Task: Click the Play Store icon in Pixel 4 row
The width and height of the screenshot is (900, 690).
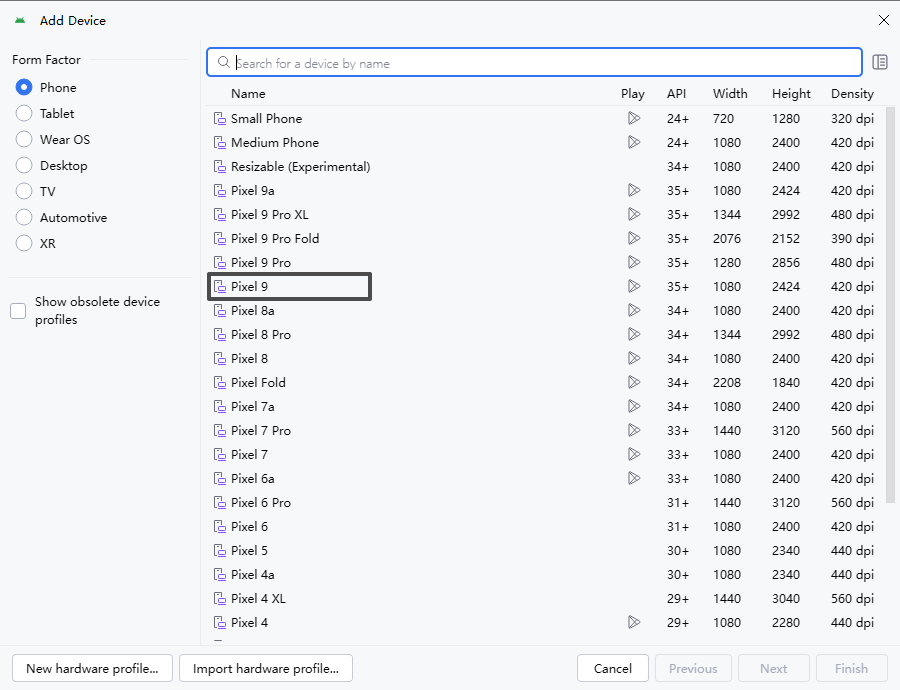Action: [x=634, y=623]
